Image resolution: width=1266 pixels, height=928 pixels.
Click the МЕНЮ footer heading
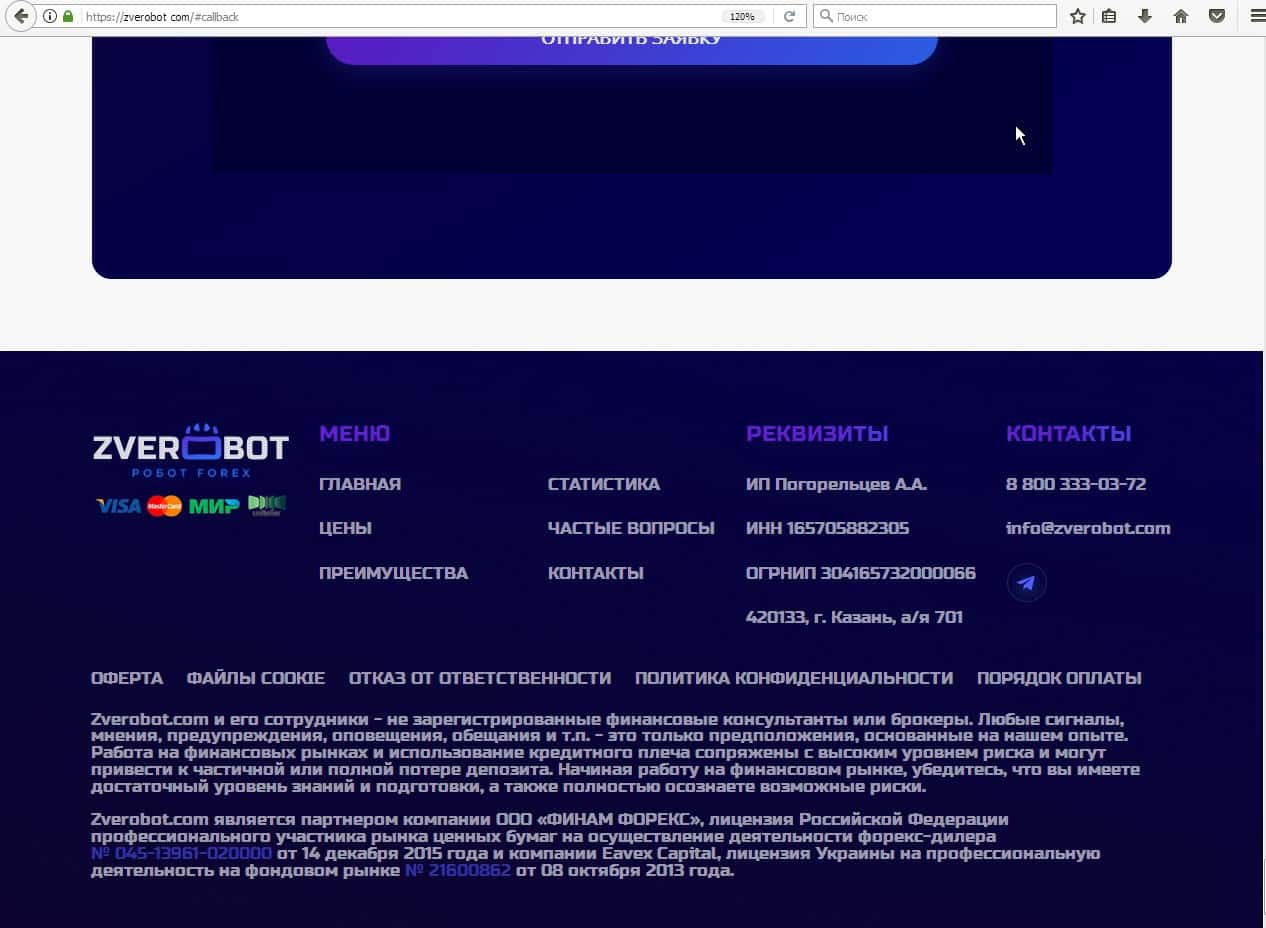(354, 433)
